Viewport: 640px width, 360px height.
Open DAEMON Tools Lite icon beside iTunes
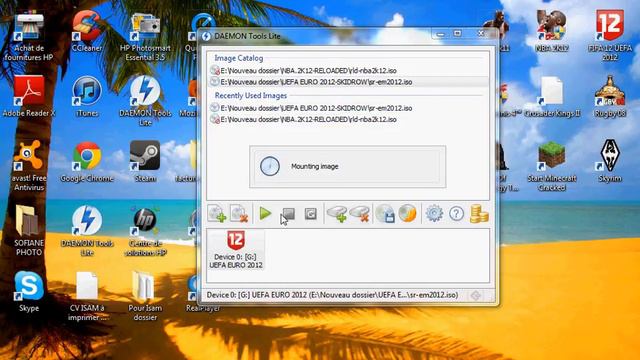145,101
